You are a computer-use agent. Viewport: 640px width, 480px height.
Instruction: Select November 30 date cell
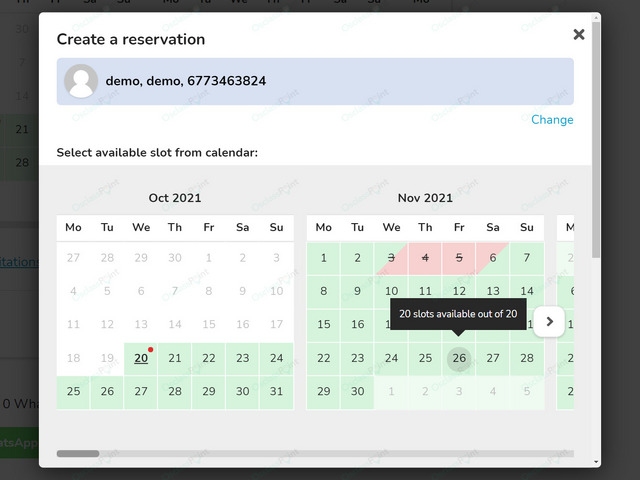[x=358, y=392]
